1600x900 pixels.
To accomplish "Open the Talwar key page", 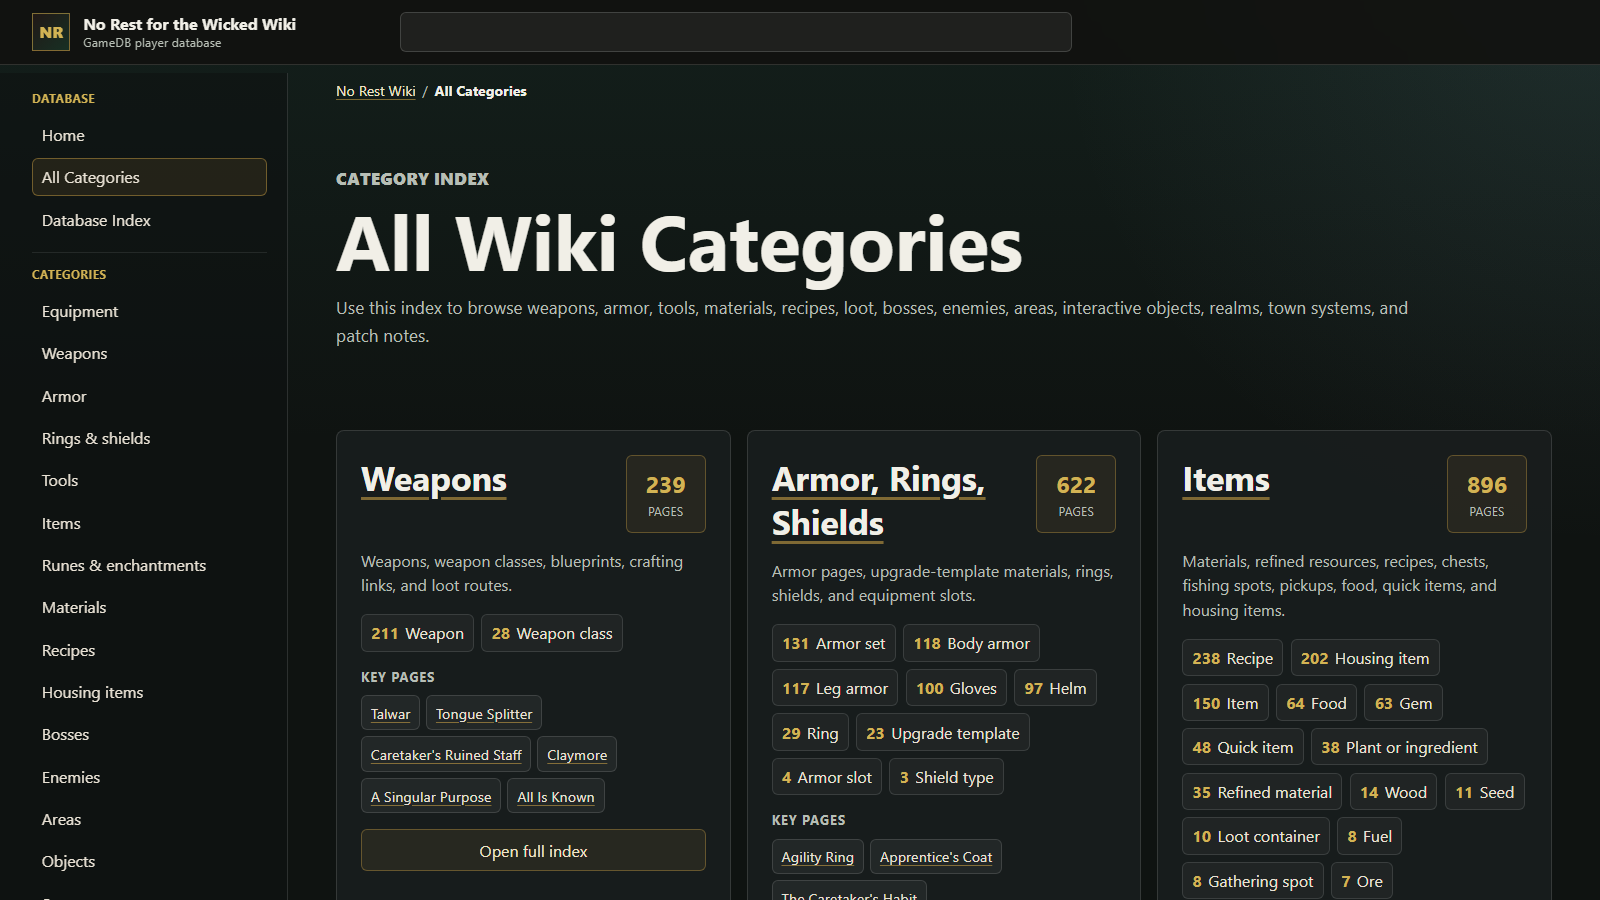I will pos(390,714).
